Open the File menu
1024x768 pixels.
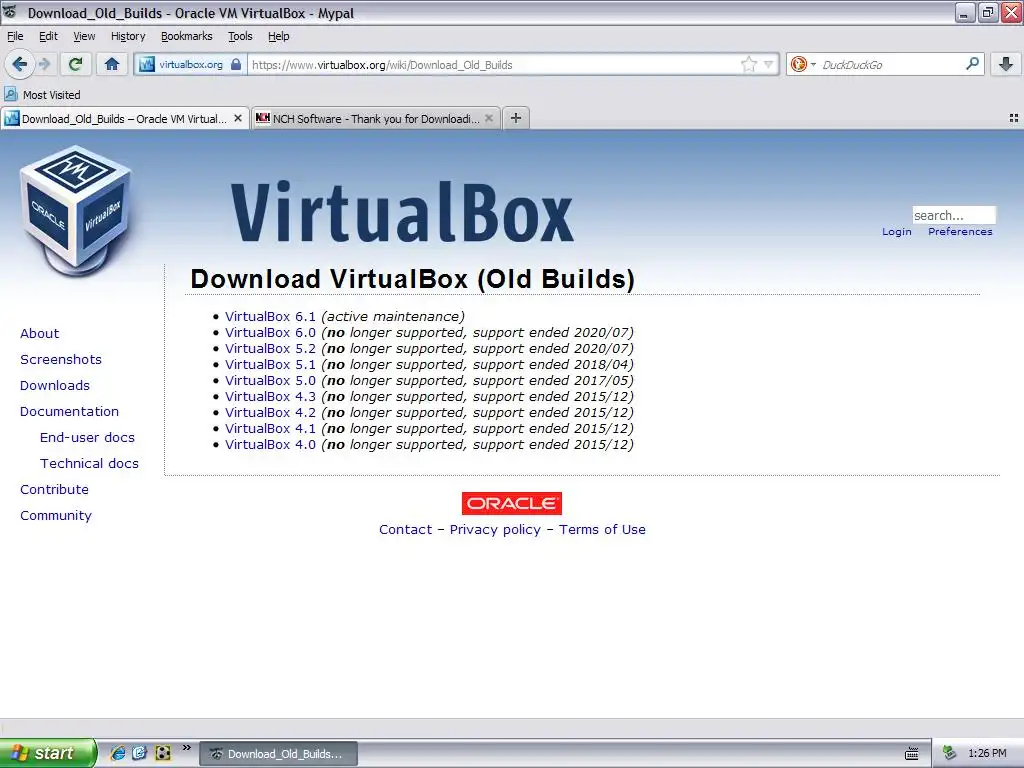[15, 36]
